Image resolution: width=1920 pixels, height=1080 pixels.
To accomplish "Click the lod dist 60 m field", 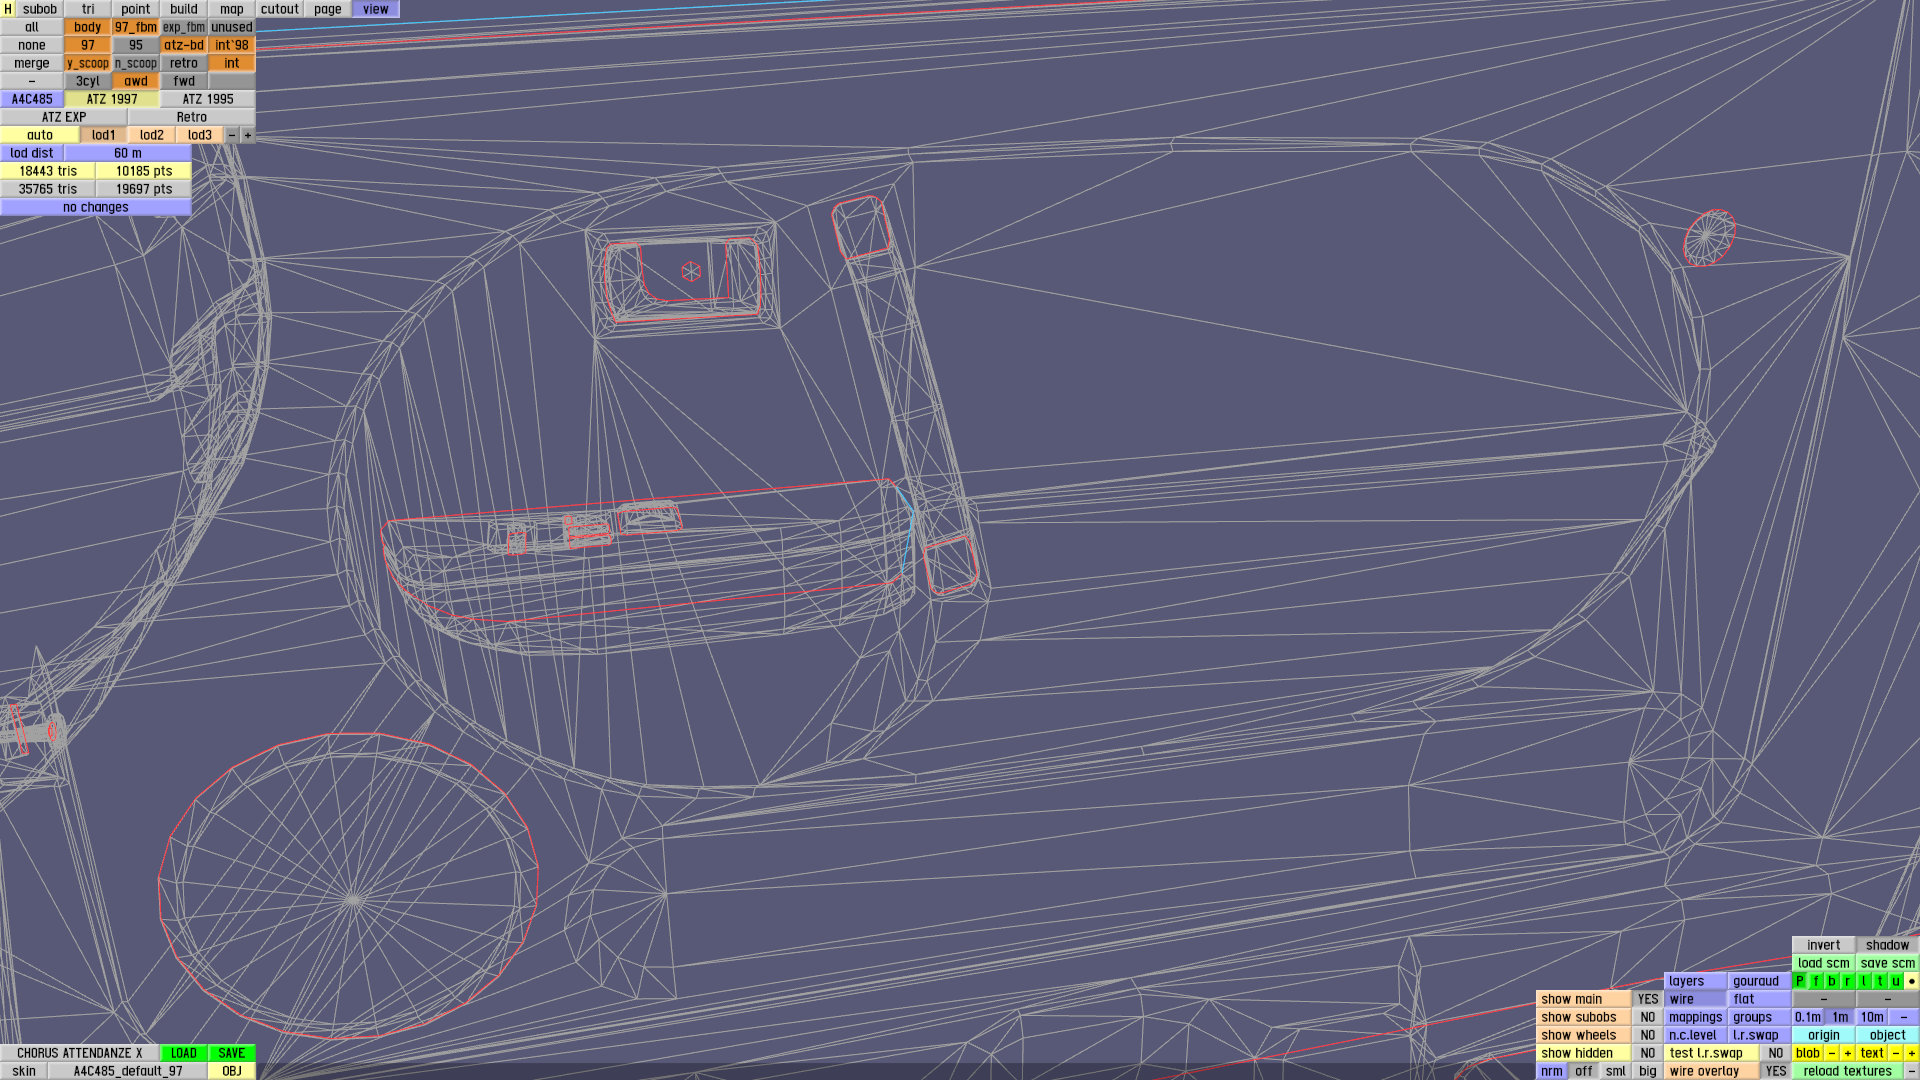I will click(x=128, y=153).
